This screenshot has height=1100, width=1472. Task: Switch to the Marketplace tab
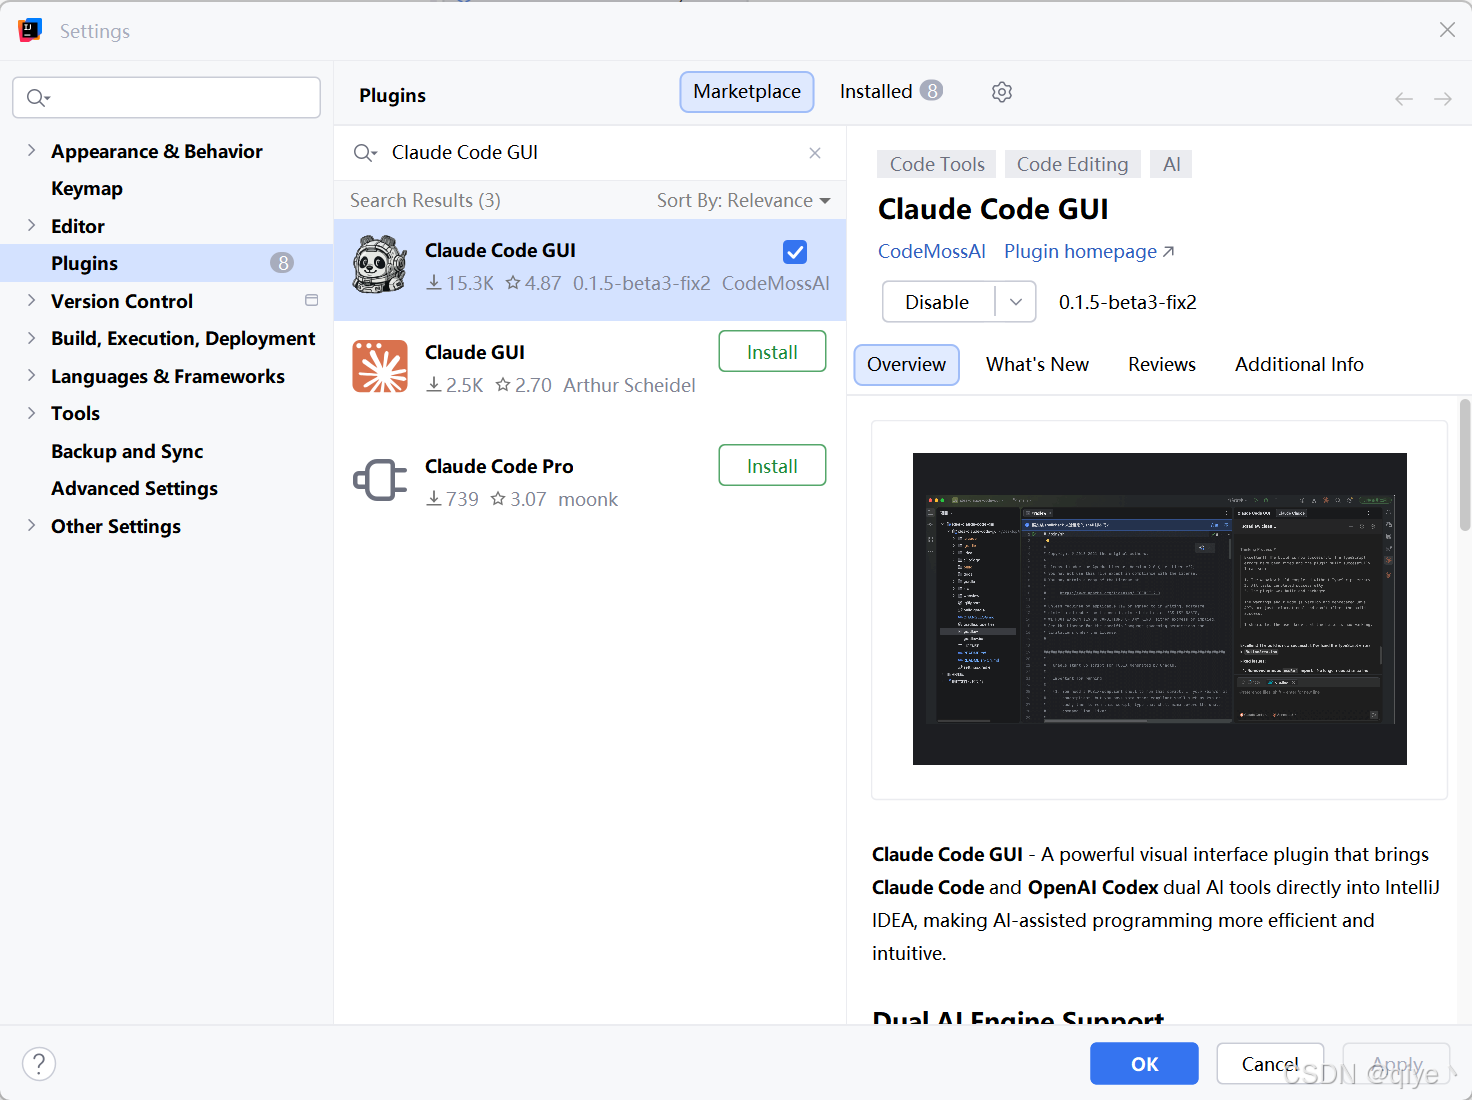pos(747,92)
